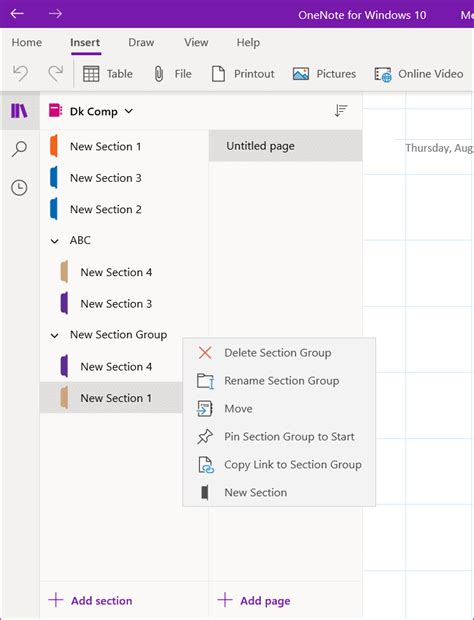Switch to the Home tab
The height and width of the screenshot is (620, 474).
point(26,42)
